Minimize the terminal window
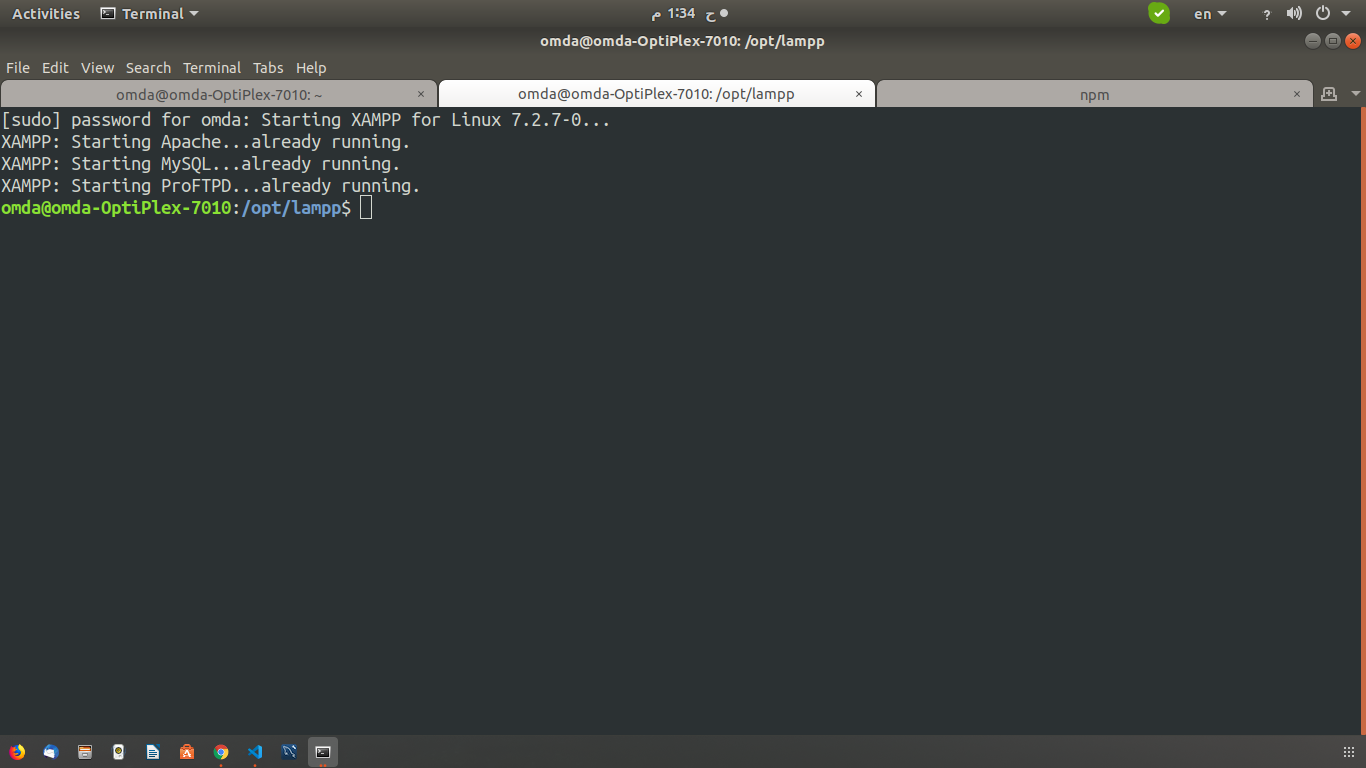 pyautogui.click(x=1313, y=41)
